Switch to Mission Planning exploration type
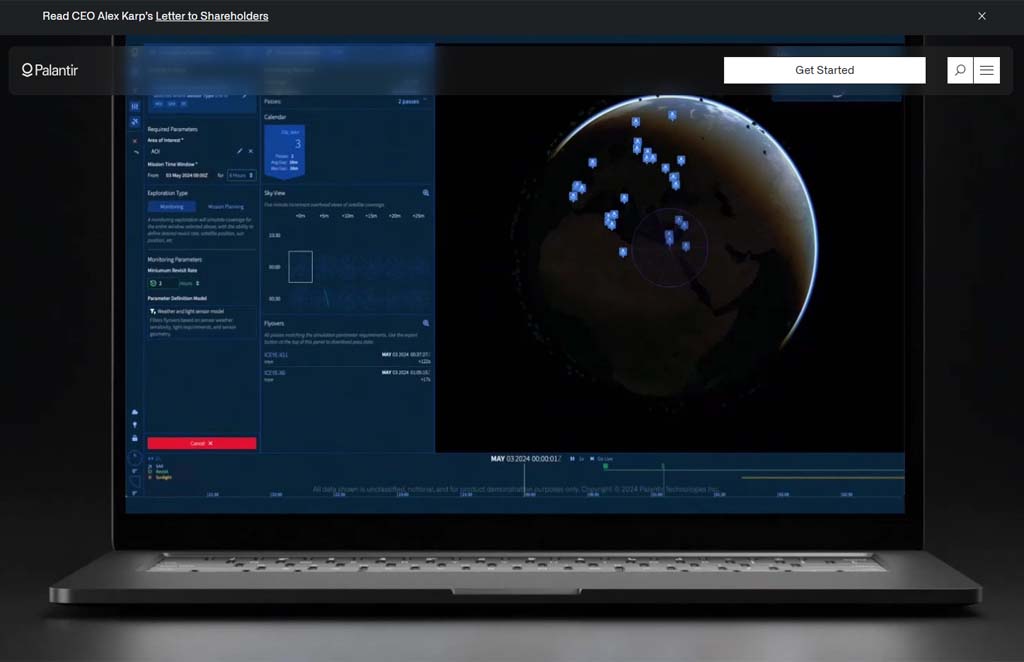This screenshot has height=662, width=1024. pyautogui.click(x=225, y=206)
